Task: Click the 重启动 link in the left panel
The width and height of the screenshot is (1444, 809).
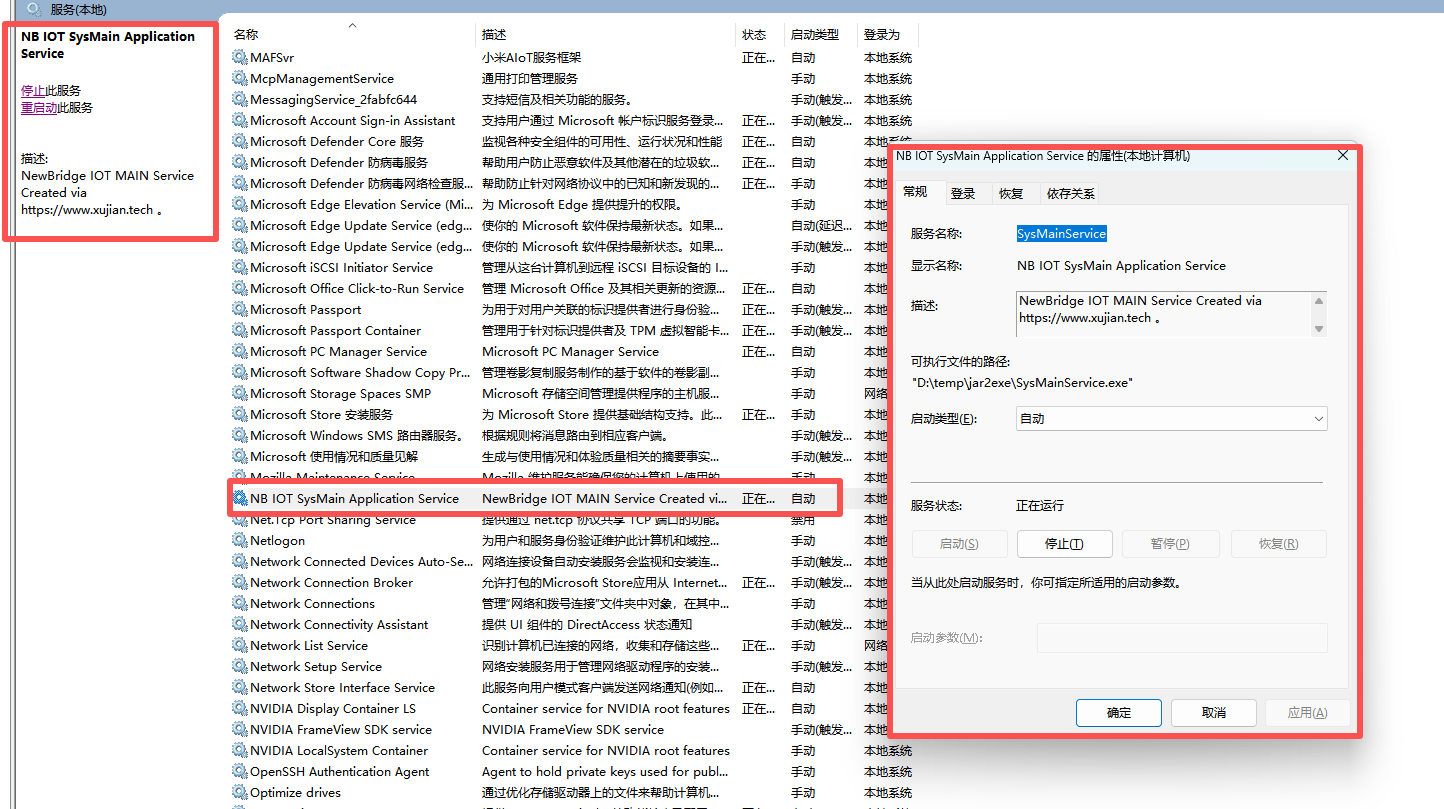Action: point(39,108)
